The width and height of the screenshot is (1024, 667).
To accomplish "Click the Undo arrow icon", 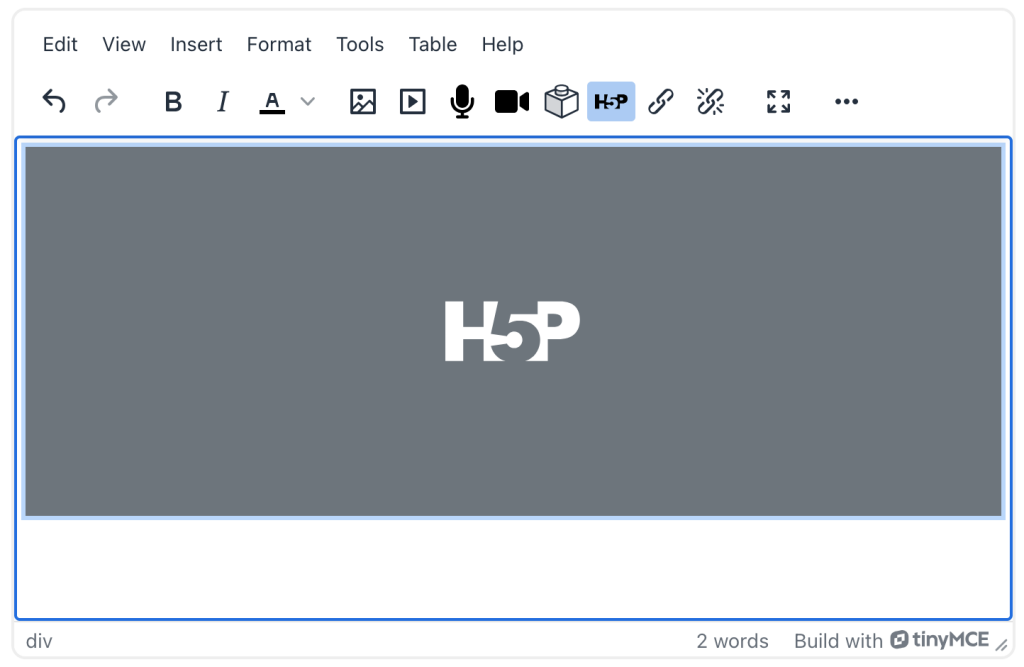I will click(x=54, y=101).
